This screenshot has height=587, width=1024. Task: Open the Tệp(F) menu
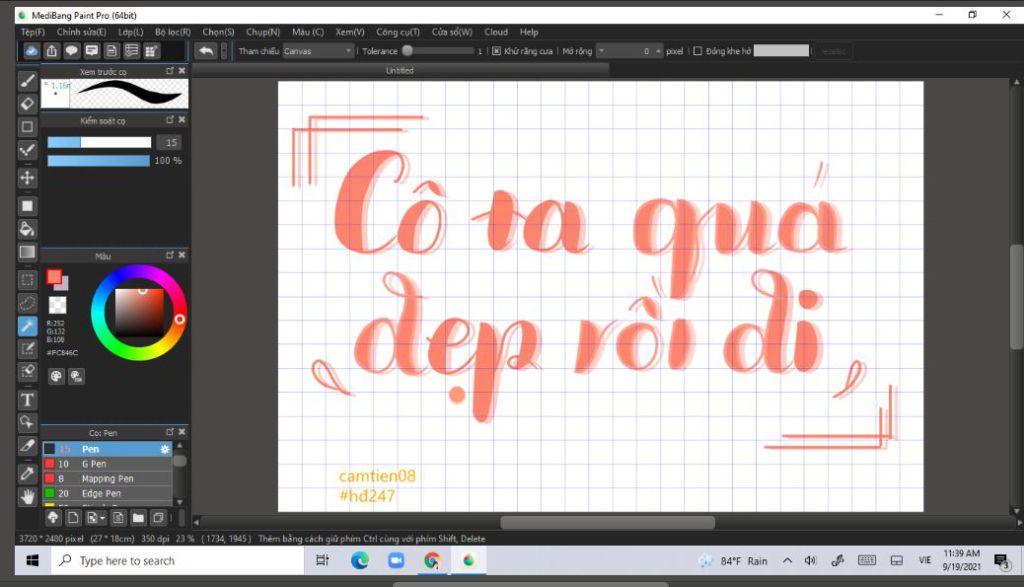click(x=33, y=32)
